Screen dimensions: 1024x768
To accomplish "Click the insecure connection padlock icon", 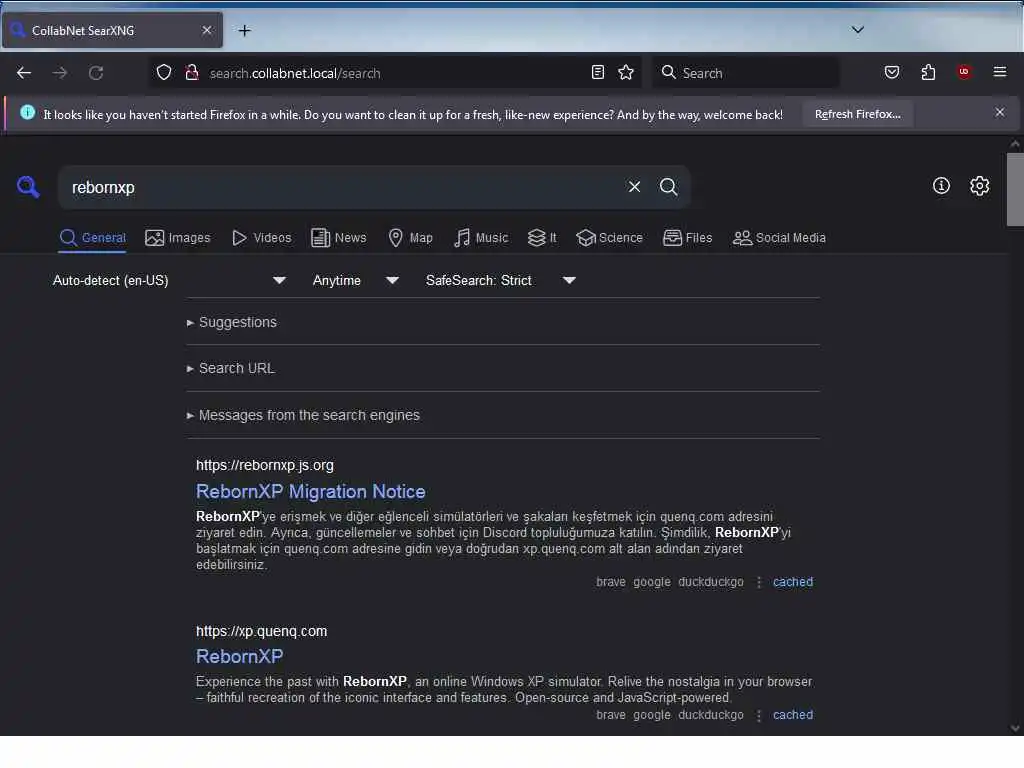I will coord(191,72).
